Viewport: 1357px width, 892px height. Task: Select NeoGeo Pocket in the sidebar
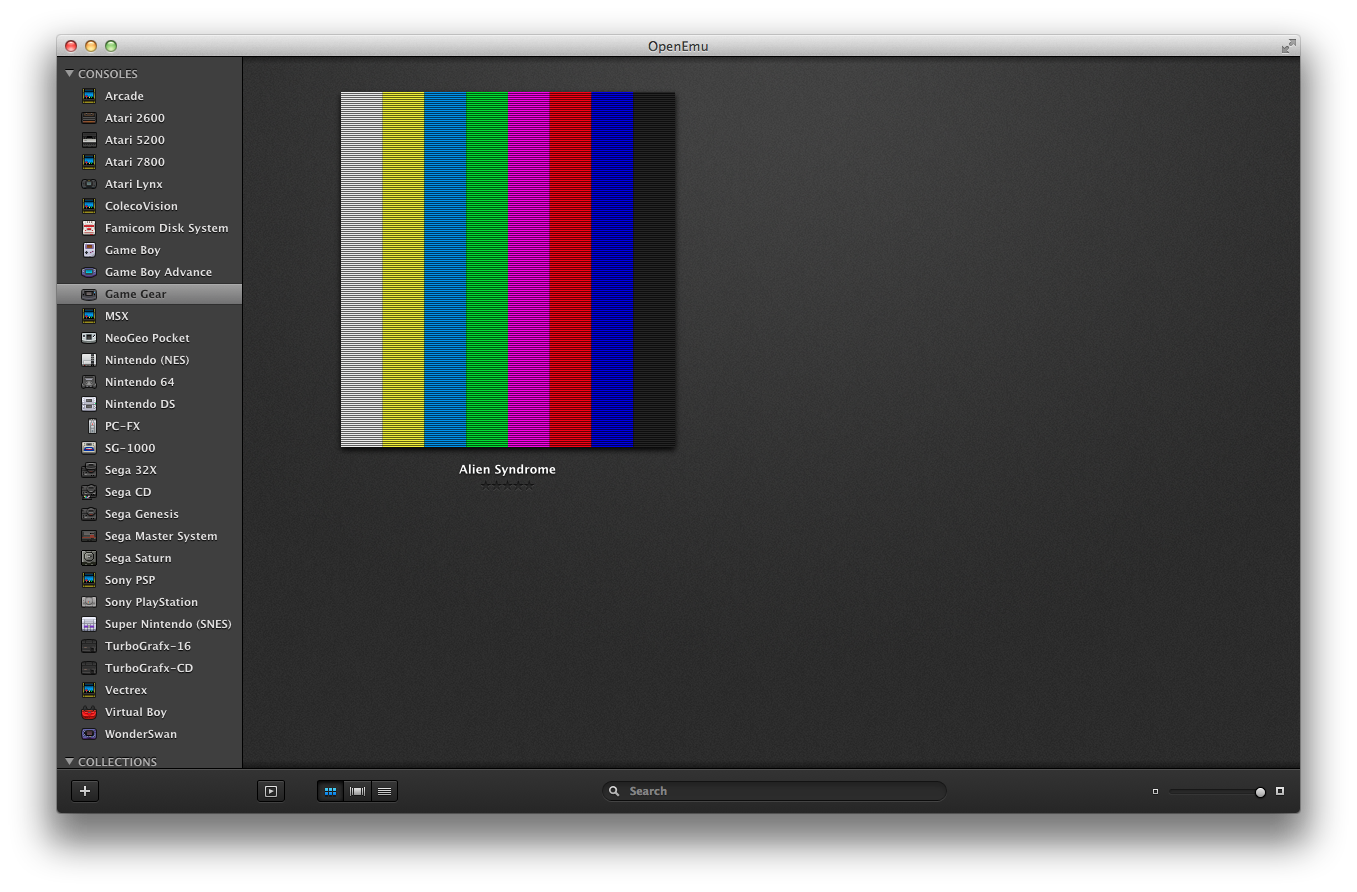coord(149,338)
